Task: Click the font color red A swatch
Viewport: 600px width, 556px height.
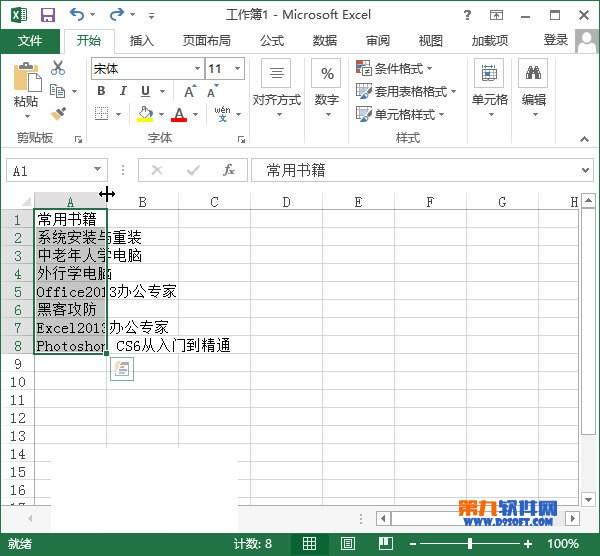Action: coord(179,114)
